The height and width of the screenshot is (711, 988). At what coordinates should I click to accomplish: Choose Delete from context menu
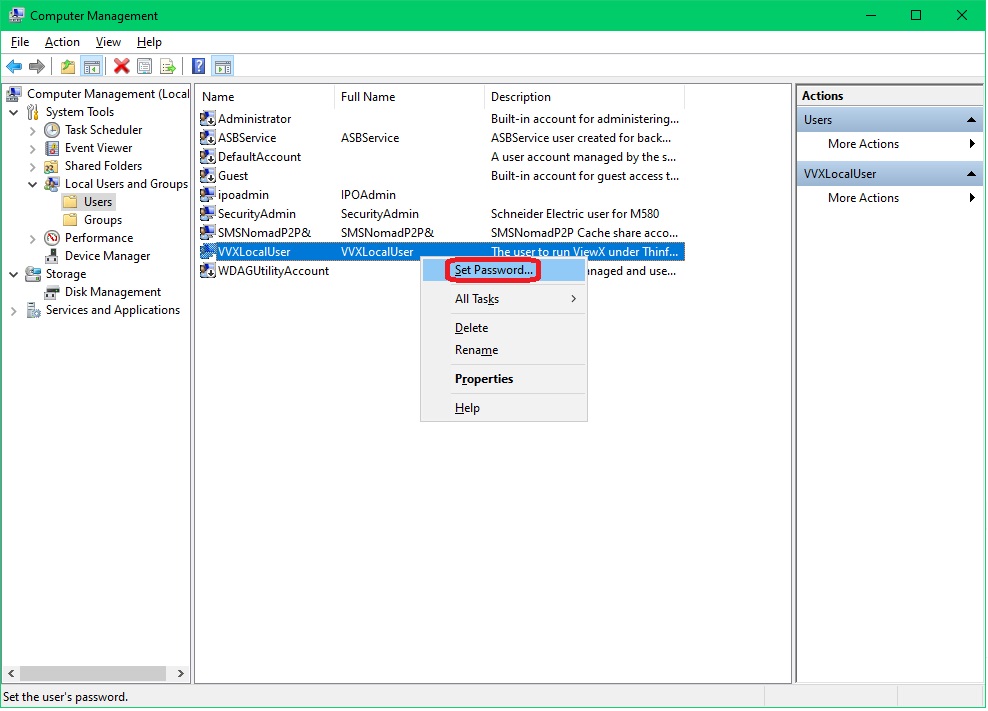point(503,328)
